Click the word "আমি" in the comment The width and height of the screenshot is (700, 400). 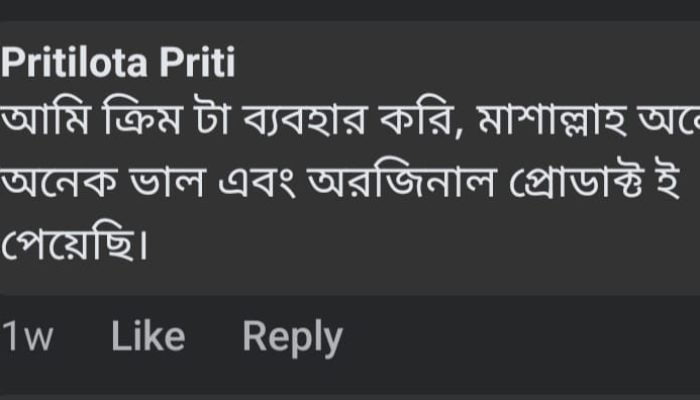point(42,124)
